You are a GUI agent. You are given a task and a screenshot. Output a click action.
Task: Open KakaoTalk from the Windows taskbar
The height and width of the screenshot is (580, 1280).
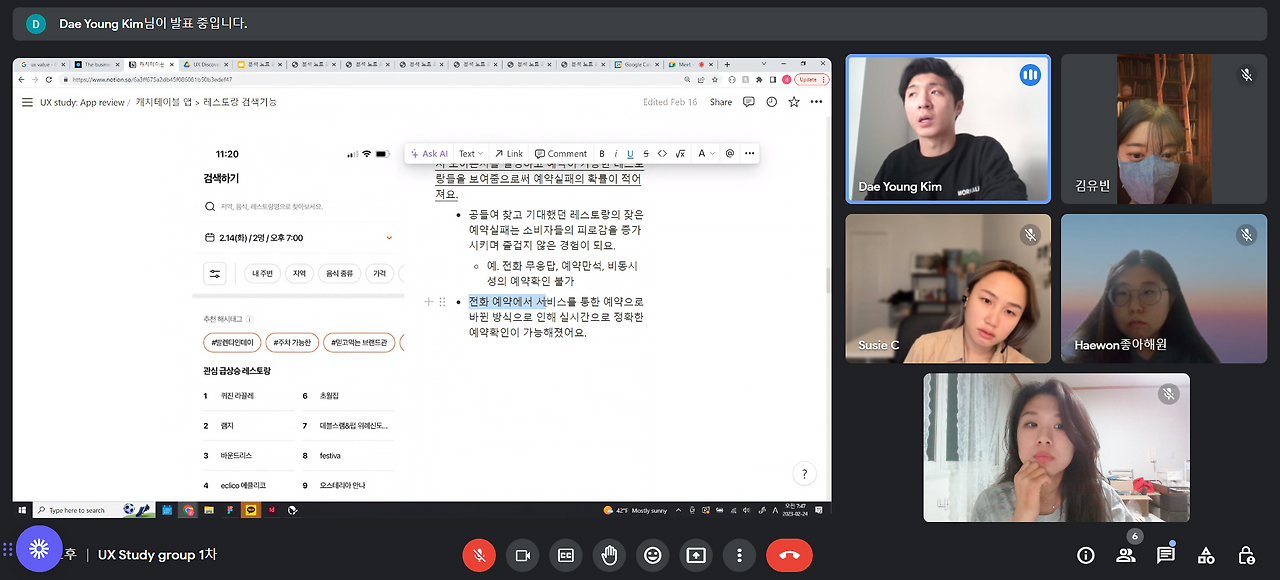(x=250, y=510)
